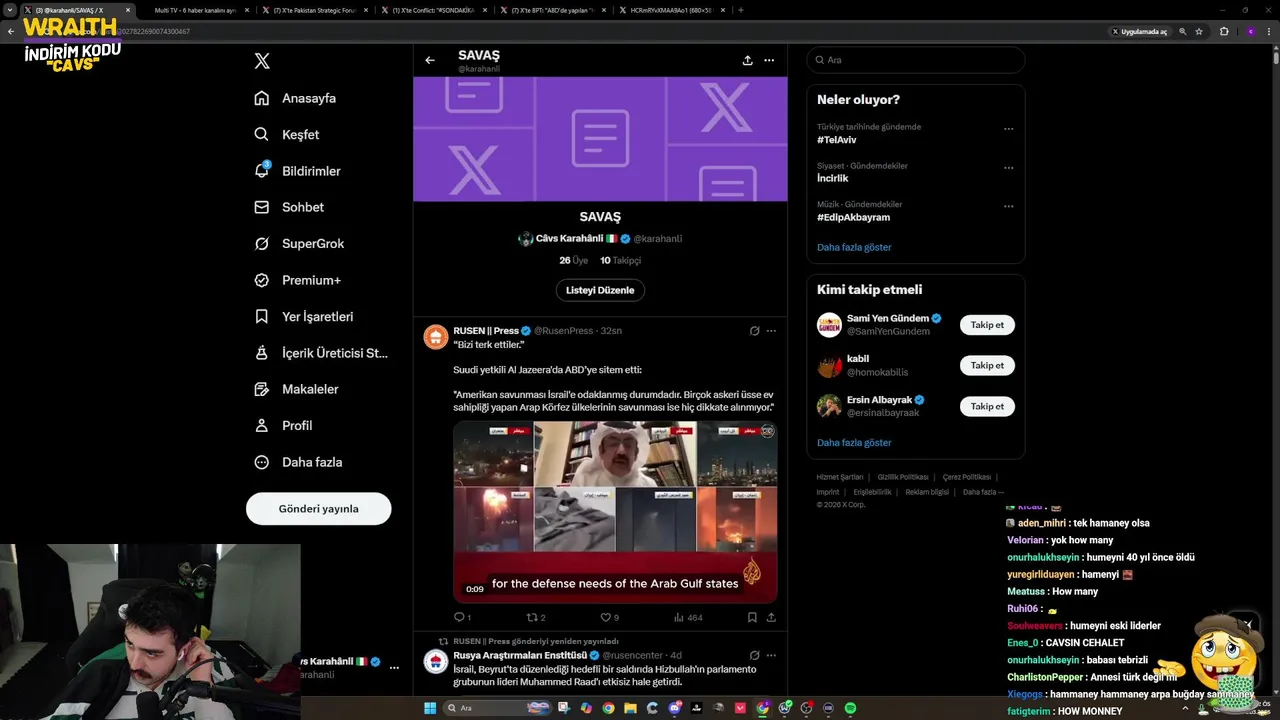The width and height of the screenshot is (1280, 720).
Task: Open account switcher dots near Cävs Karahânlí
Action: tap(394, 667)
